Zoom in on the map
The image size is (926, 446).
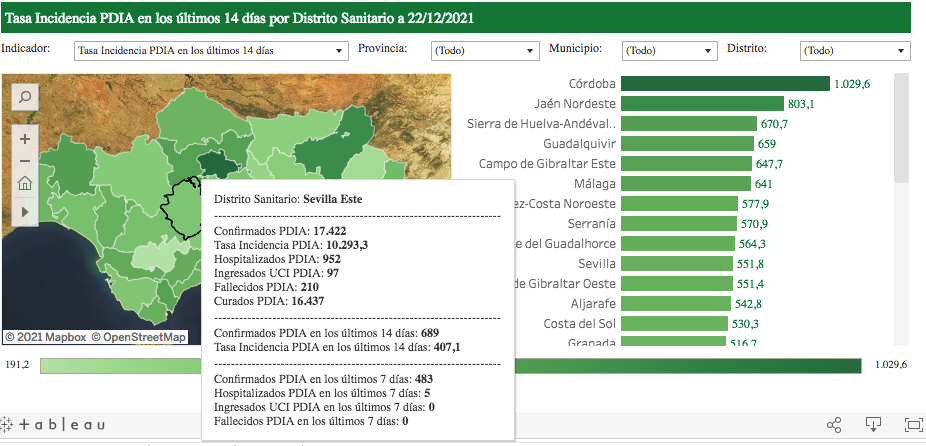pyautogui.click(x=25, y=138)
